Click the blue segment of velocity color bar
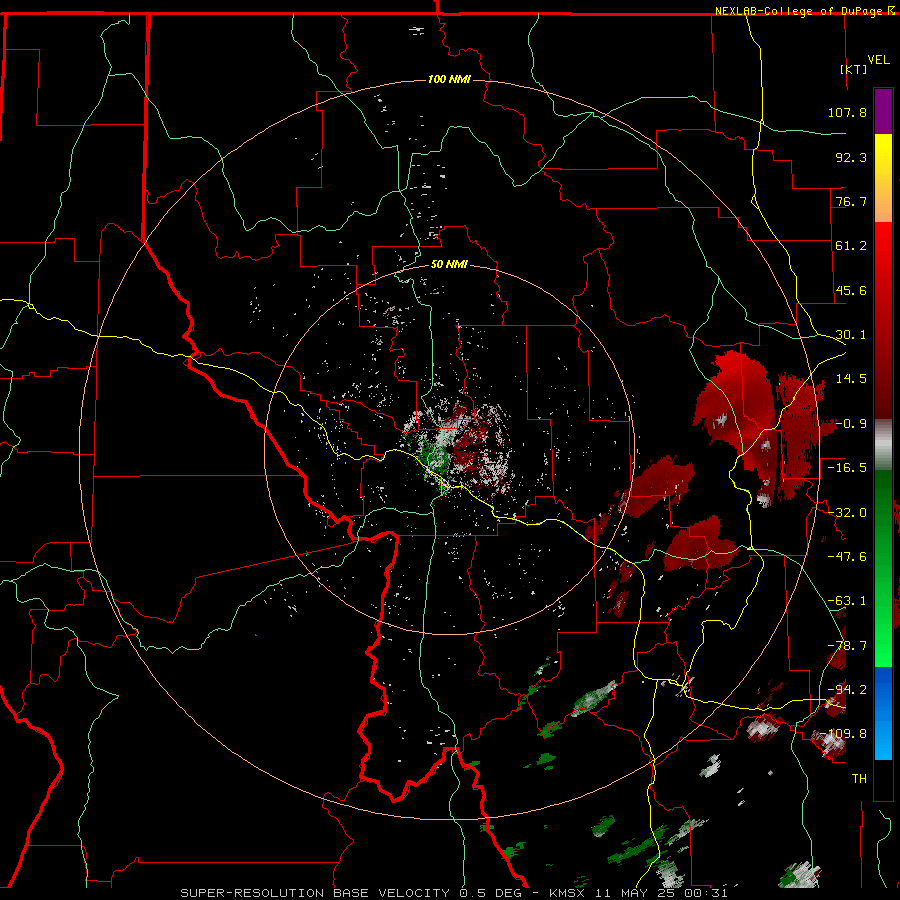The height and width of the screenshot is (900, 900). pos(883,713)
